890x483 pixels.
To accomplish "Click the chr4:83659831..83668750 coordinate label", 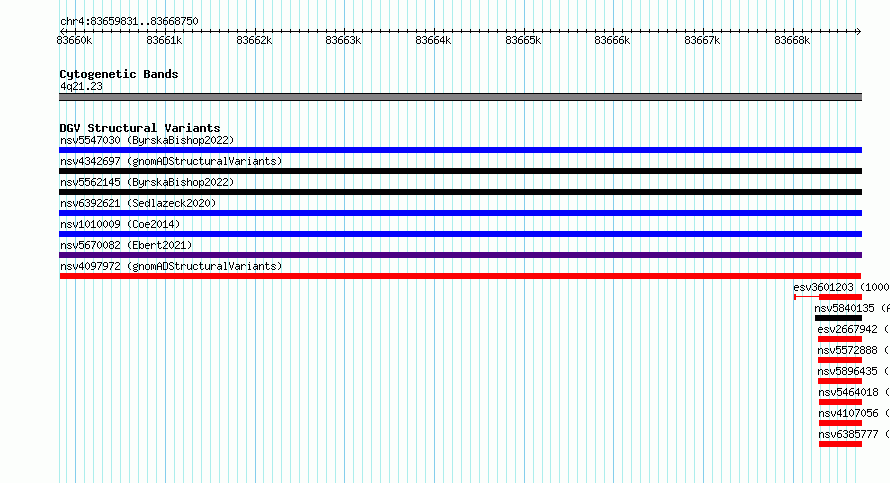I will [x=129, y=22].
